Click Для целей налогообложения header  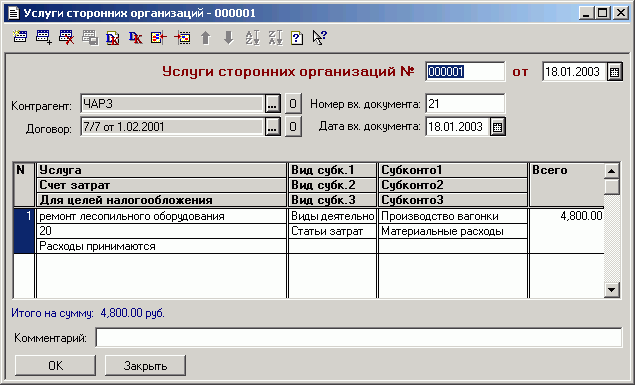click(x=161, y=200)
